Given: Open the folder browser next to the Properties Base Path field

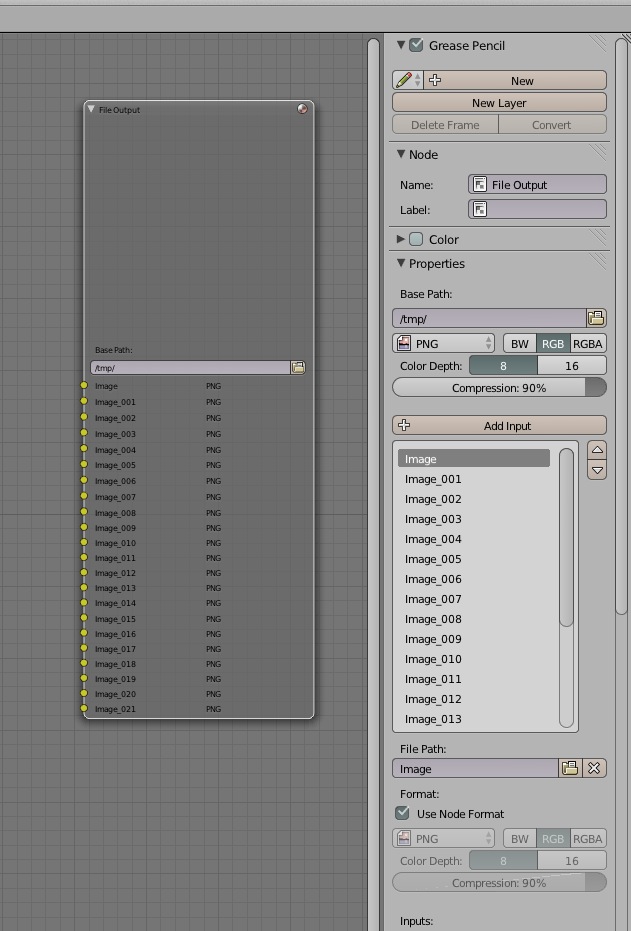Looking at the screenshot, I should (596, 318).
